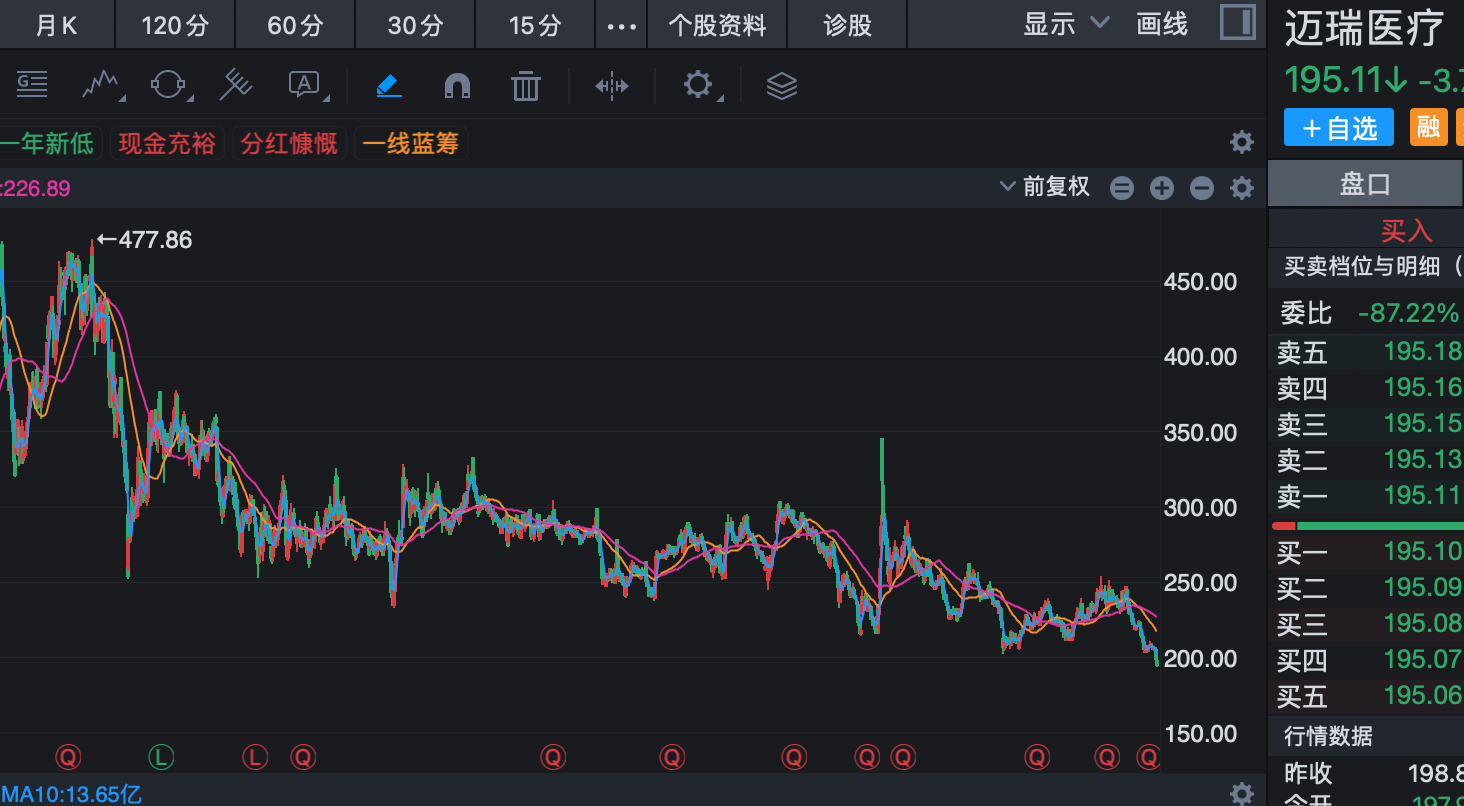Viewport: 1464px width, 806px height.
Task: Switch to the 60分 chart period
Action: point(295,25)
